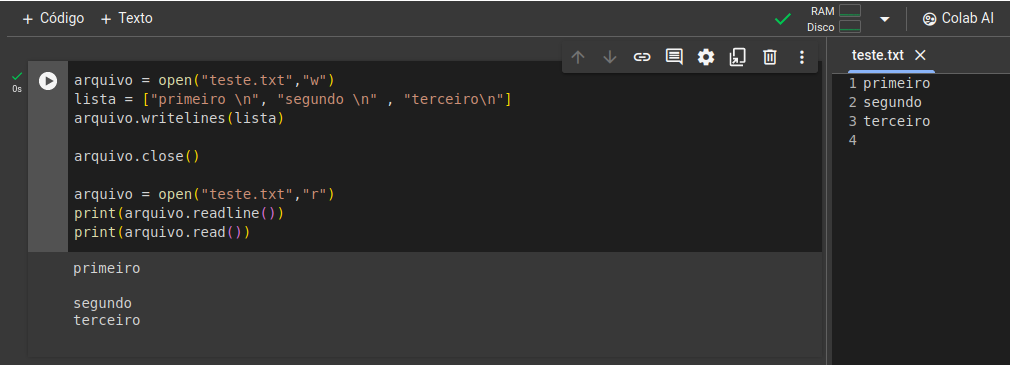This screenshot has width=1012, height=365.
Task: Open Colab AI assistant
Action: pyautogui.click(x=958, y=19)
